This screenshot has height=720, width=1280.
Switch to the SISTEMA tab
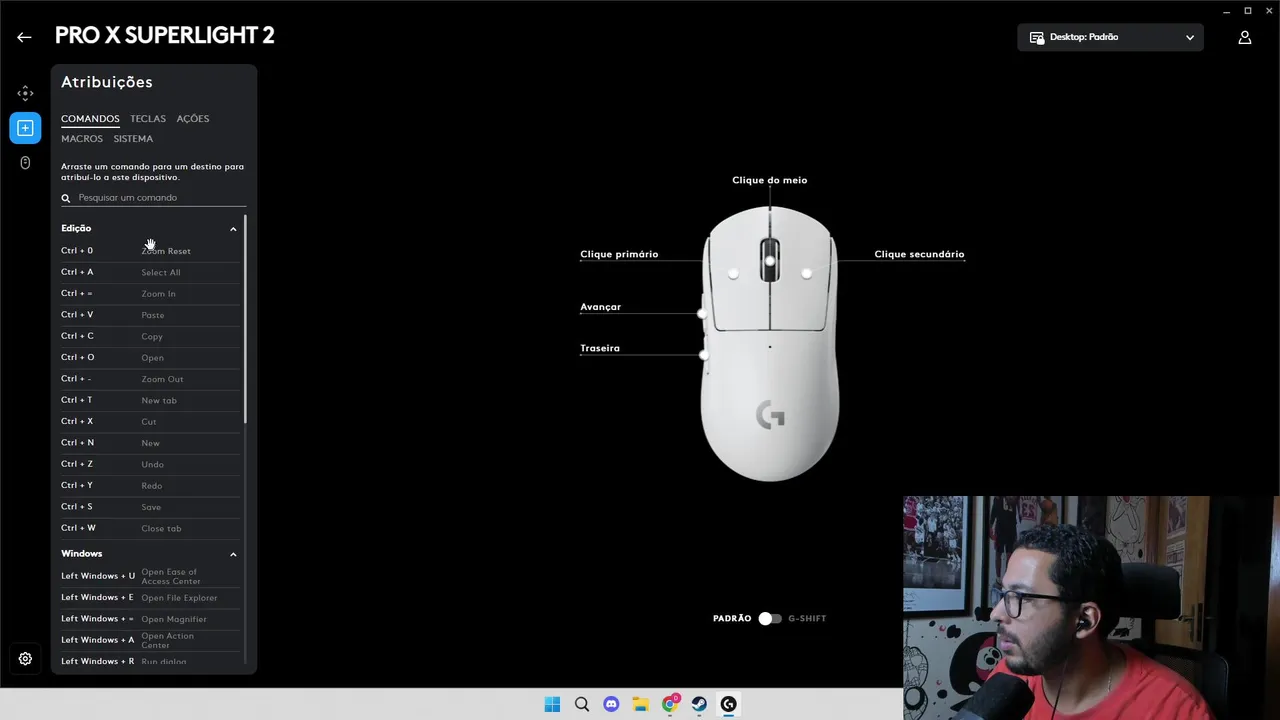[x=133, y=139]
